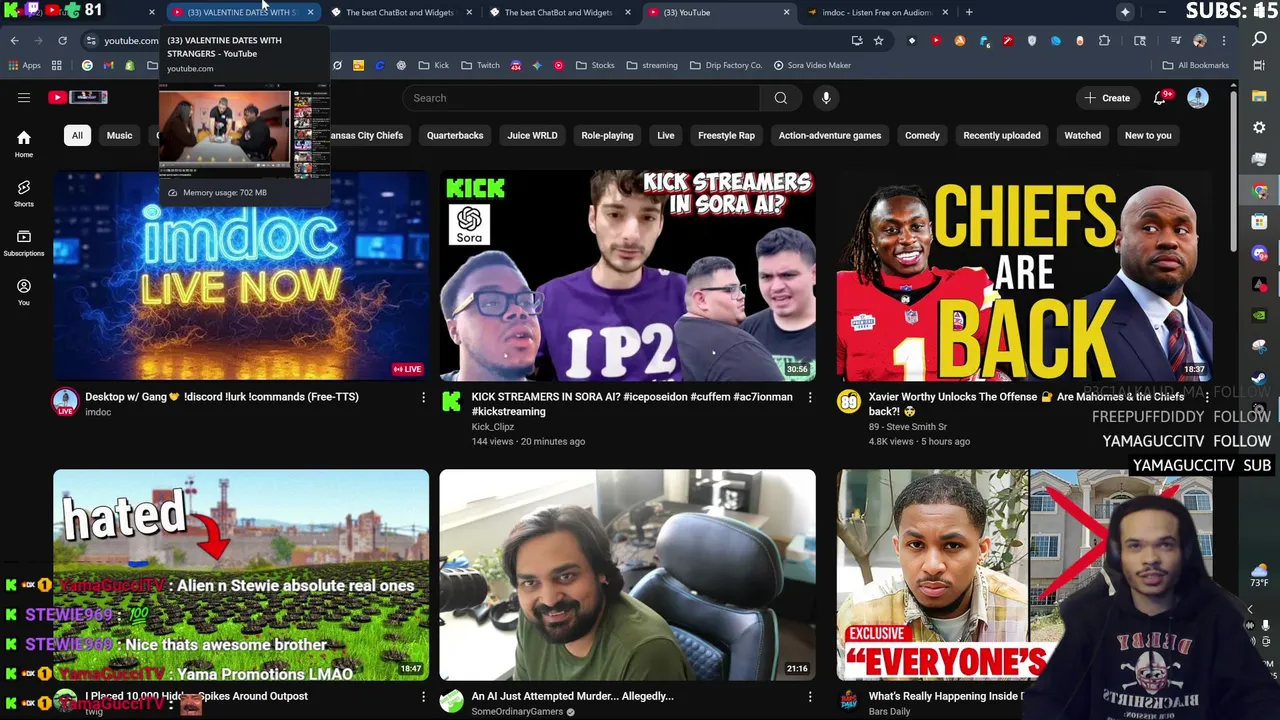Open the media control icon in Chrome's toolbar
The height and width of the screenshot is (720, 1280).
pos(1175,41)
